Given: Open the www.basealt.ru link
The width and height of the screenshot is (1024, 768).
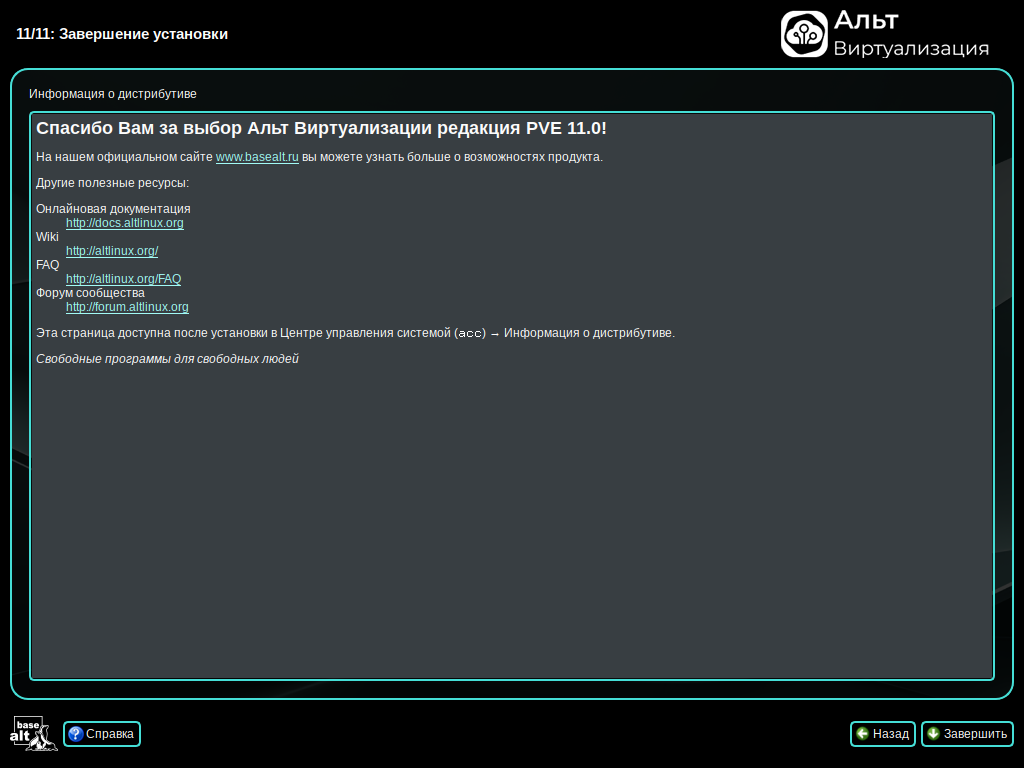Looking at the screenshot, I should point(257,157).
